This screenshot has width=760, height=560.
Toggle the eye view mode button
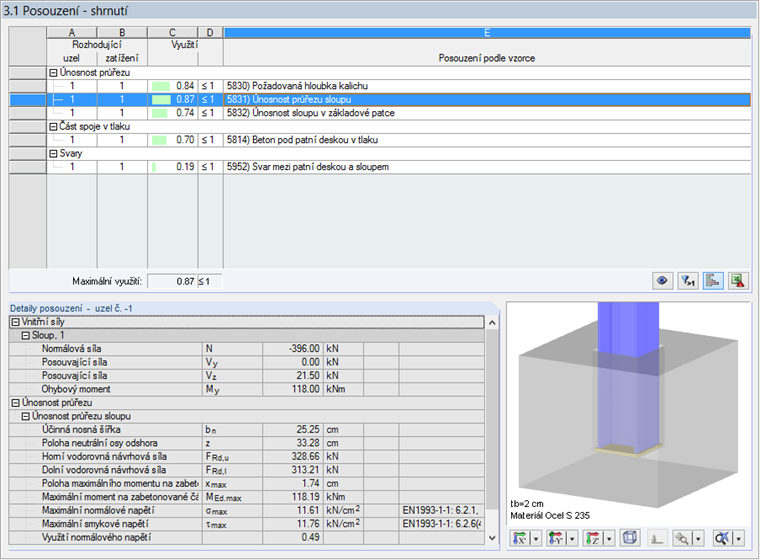(662, 281)
